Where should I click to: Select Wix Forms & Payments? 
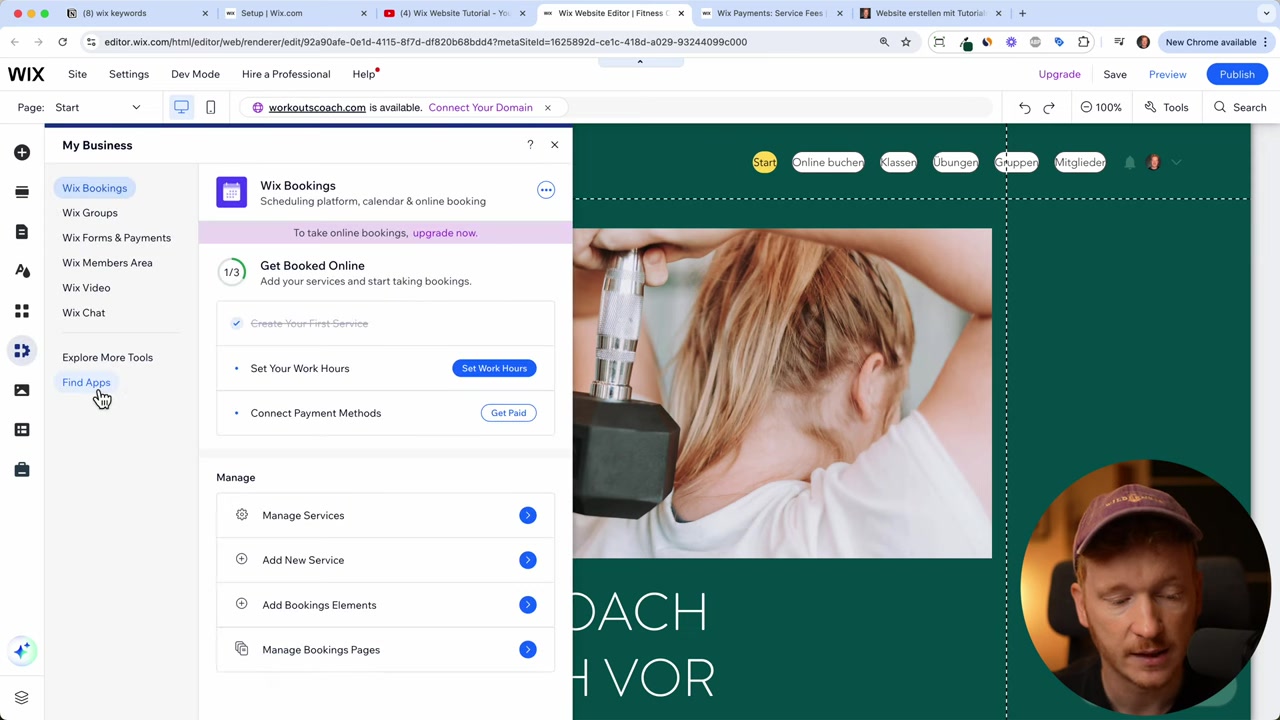[116, 238]
